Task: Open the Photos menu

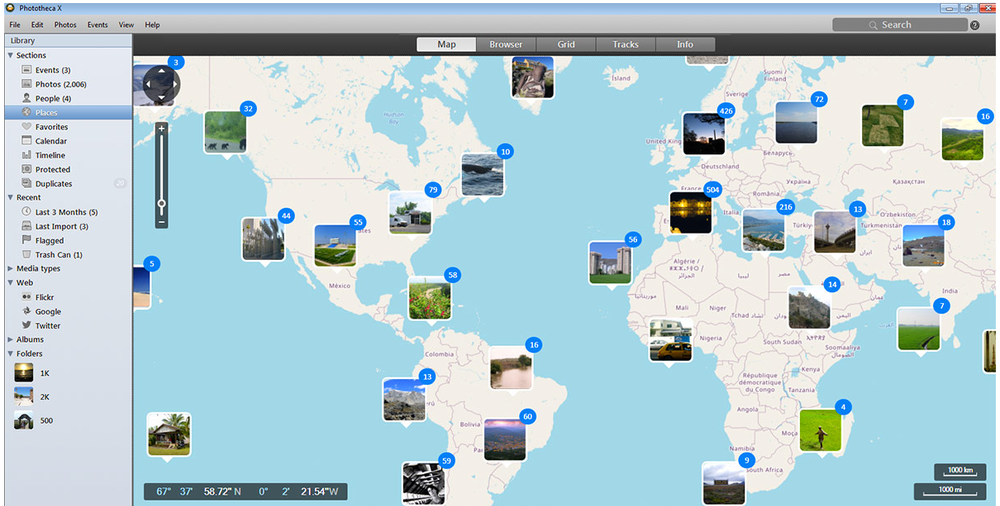Action: click(x=65, y=25)
